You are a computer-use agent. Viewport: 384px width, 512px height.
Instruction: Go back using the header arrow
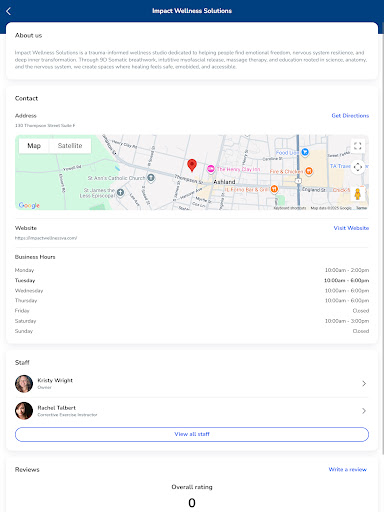[x=9, y=11]
